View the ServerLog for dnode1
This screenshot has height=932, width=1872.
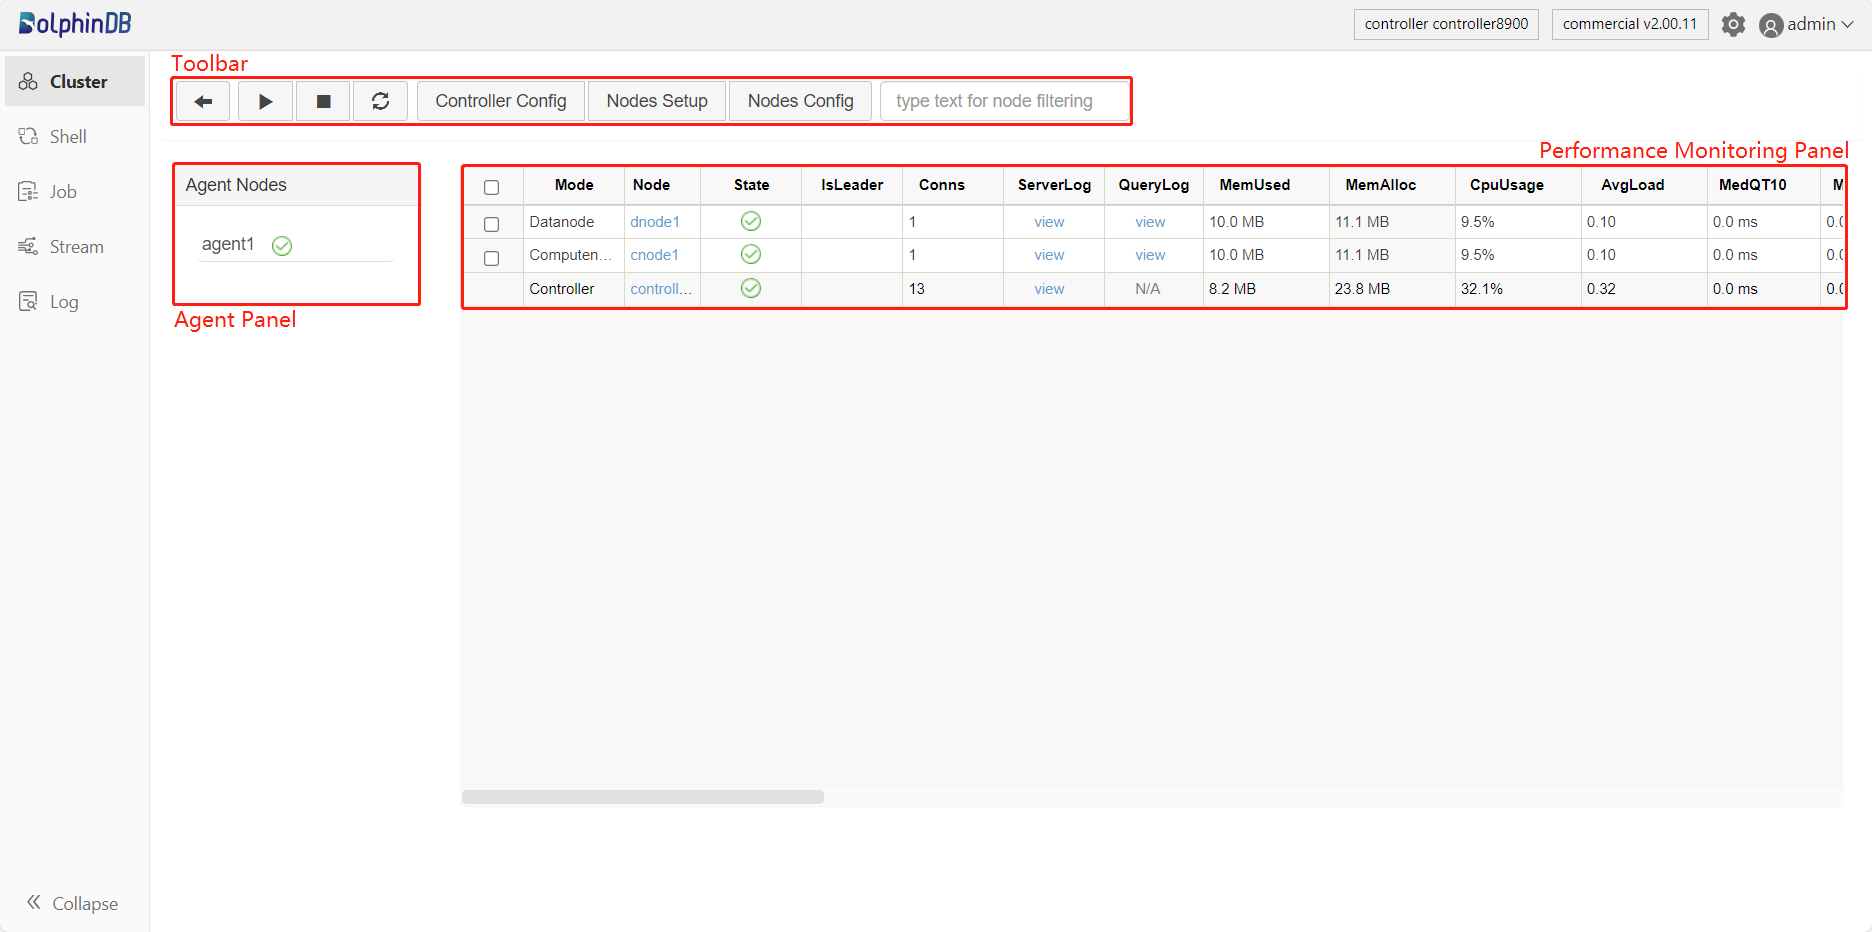(1049, 222)
